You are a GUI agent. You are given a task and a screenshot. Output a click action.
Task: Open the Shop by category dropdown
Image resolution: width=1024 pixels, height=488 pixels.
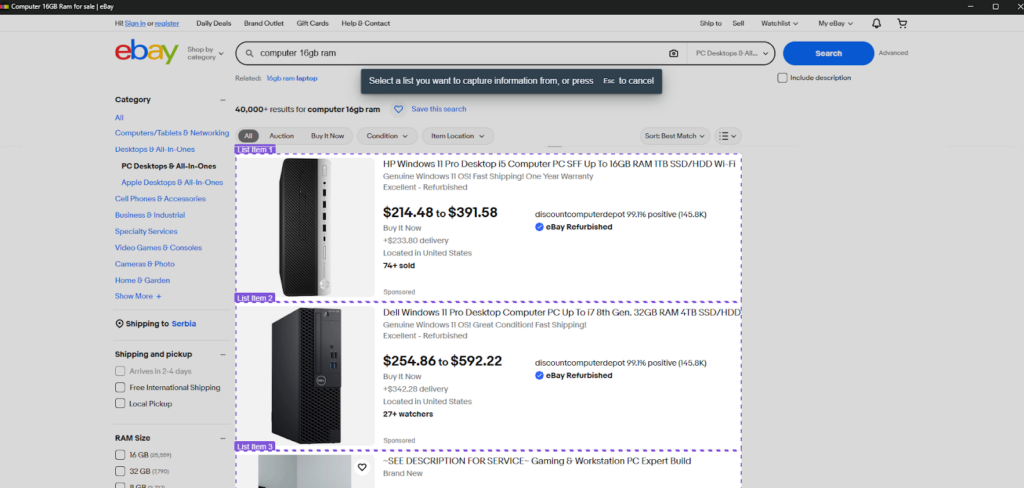[205, 54]
